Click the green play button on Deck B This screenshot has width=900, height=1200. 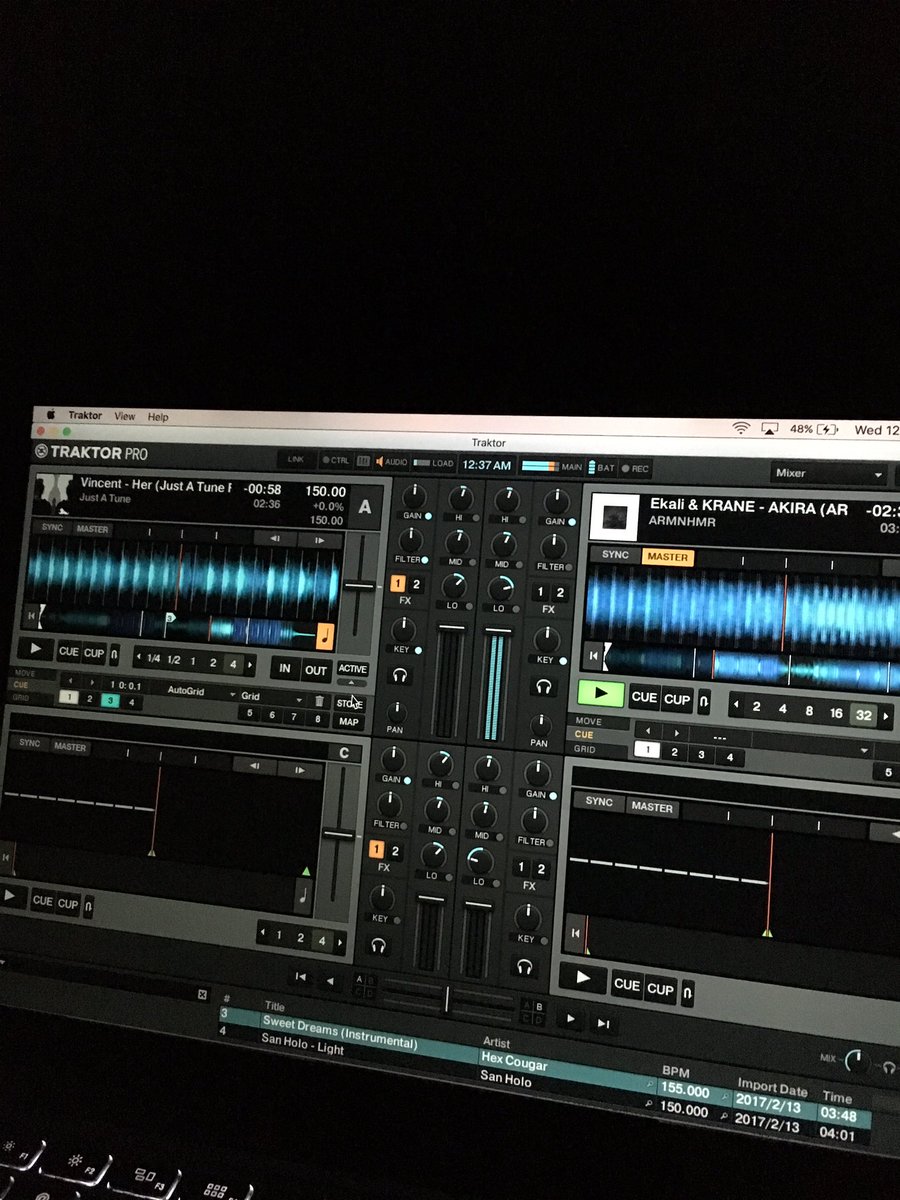601,693
